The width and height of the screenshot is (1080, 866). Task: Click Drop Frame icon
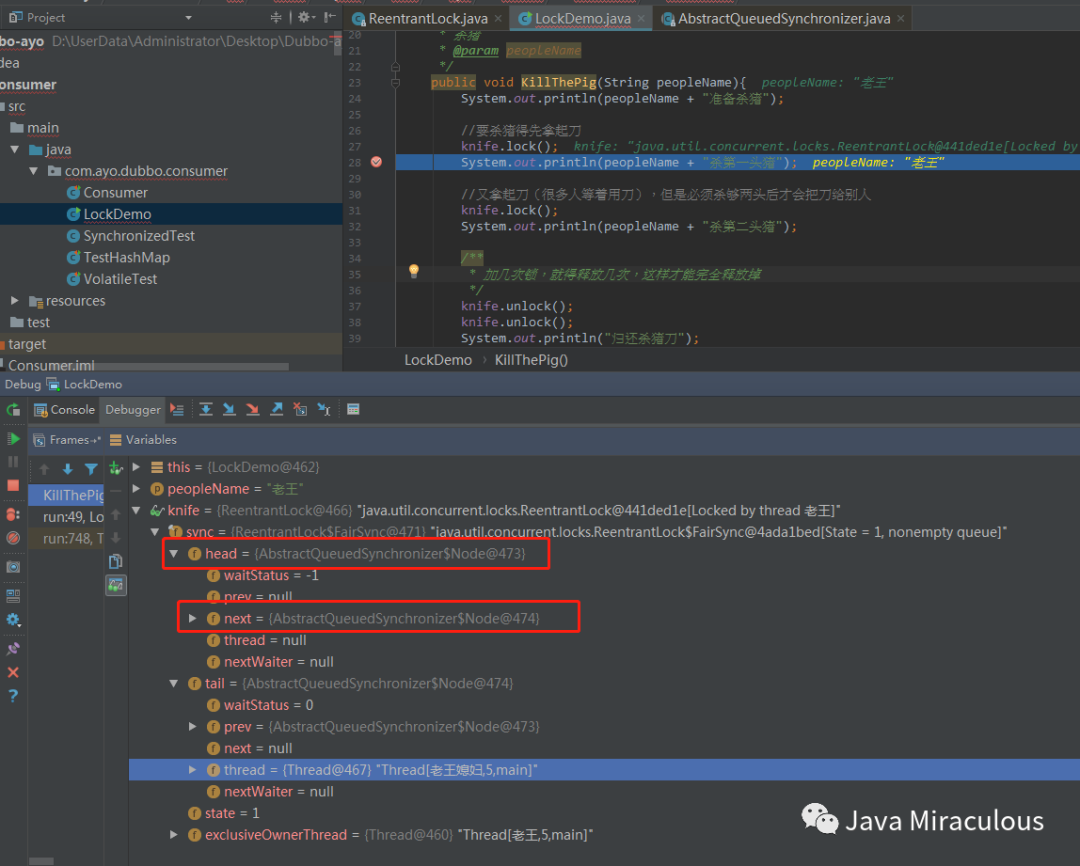300,410
